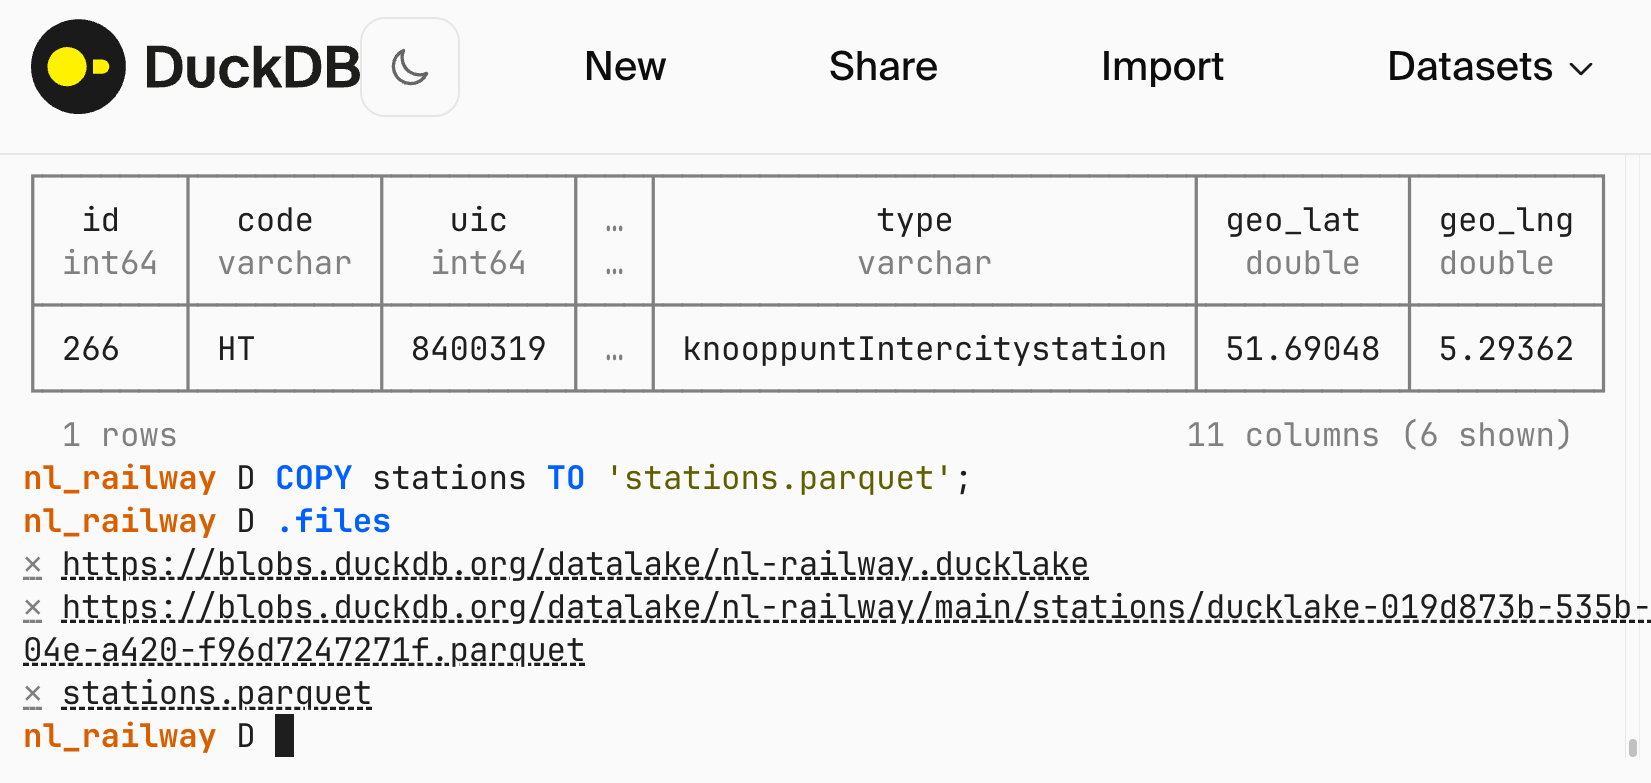Click the uic value 8400319 cell
The height and width of the screenshot is (783, 1651).
click(x=478, y=349)
